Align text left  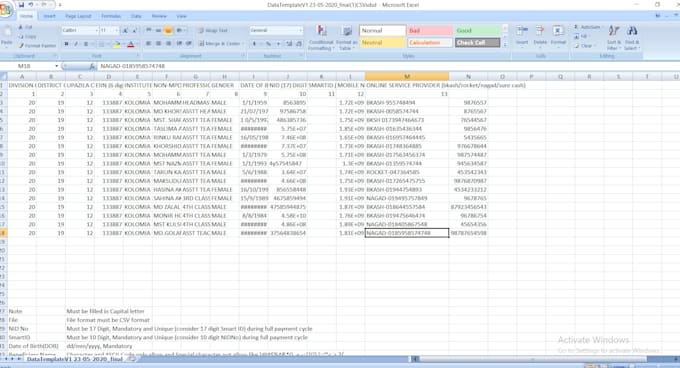pos(149,44)
